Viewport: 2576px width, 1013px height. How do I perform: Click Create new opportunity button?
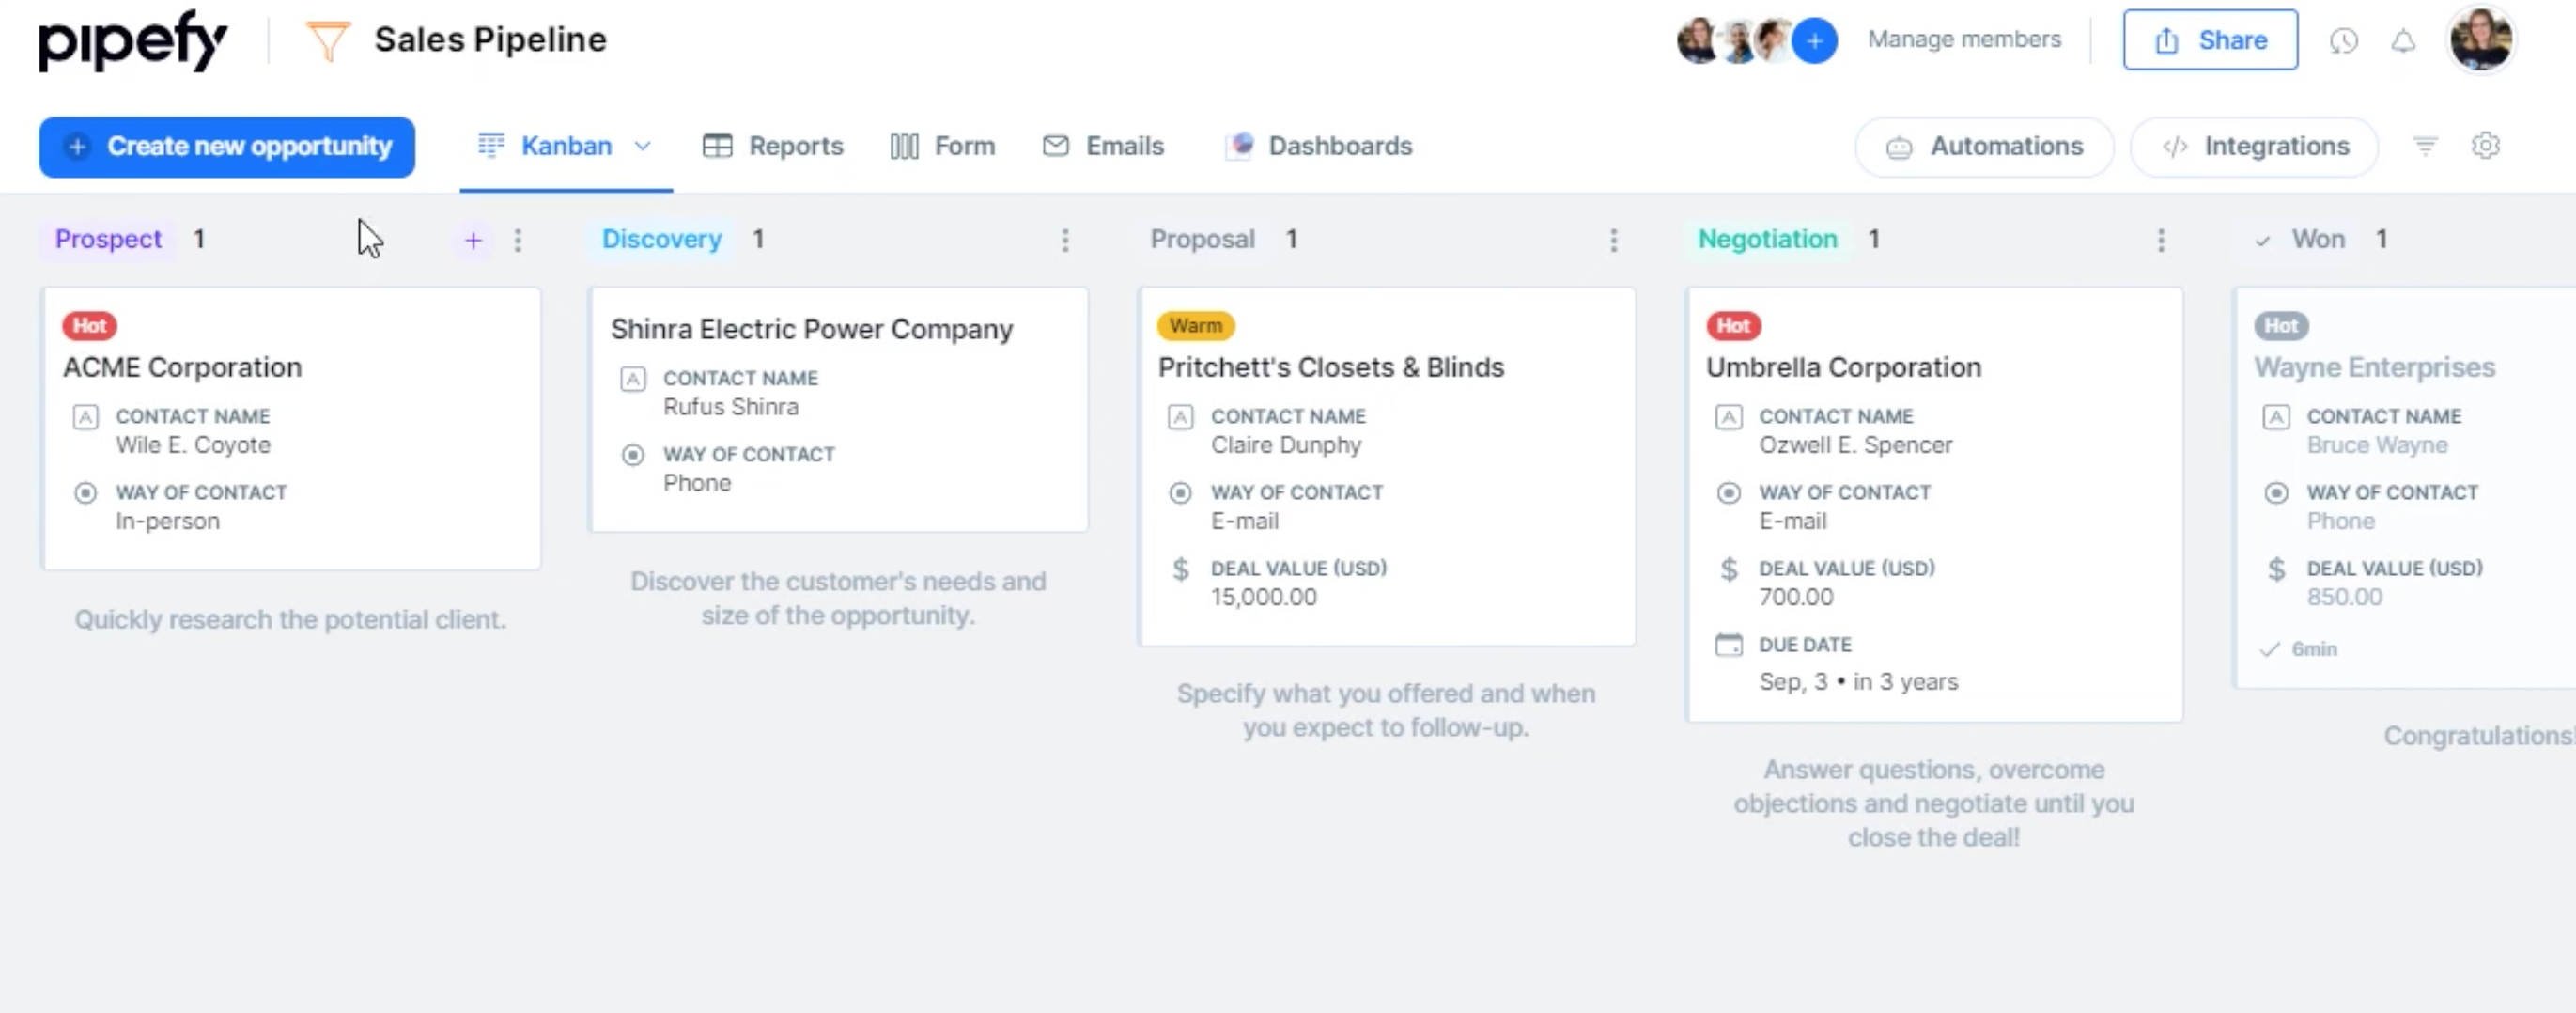click(x=227, y=147)
